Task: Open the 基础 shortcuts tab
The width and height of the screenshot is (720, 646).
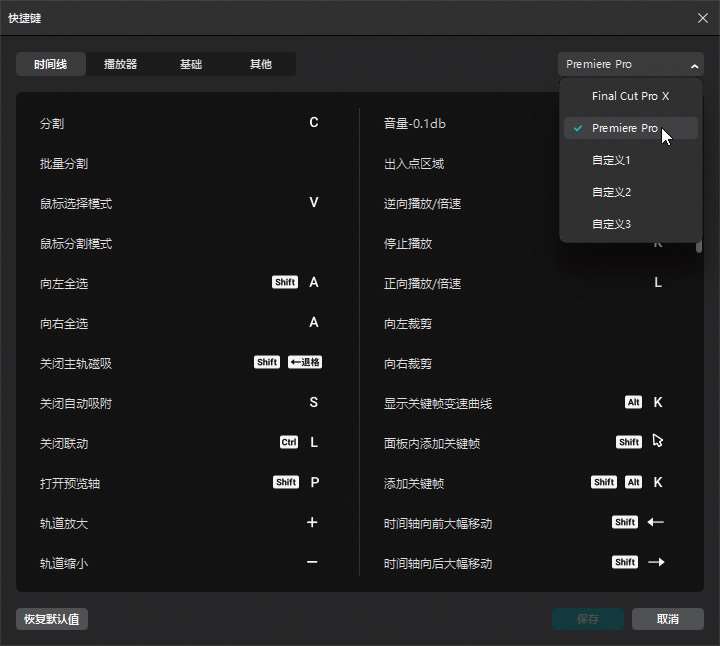Action: coord(190,64)
